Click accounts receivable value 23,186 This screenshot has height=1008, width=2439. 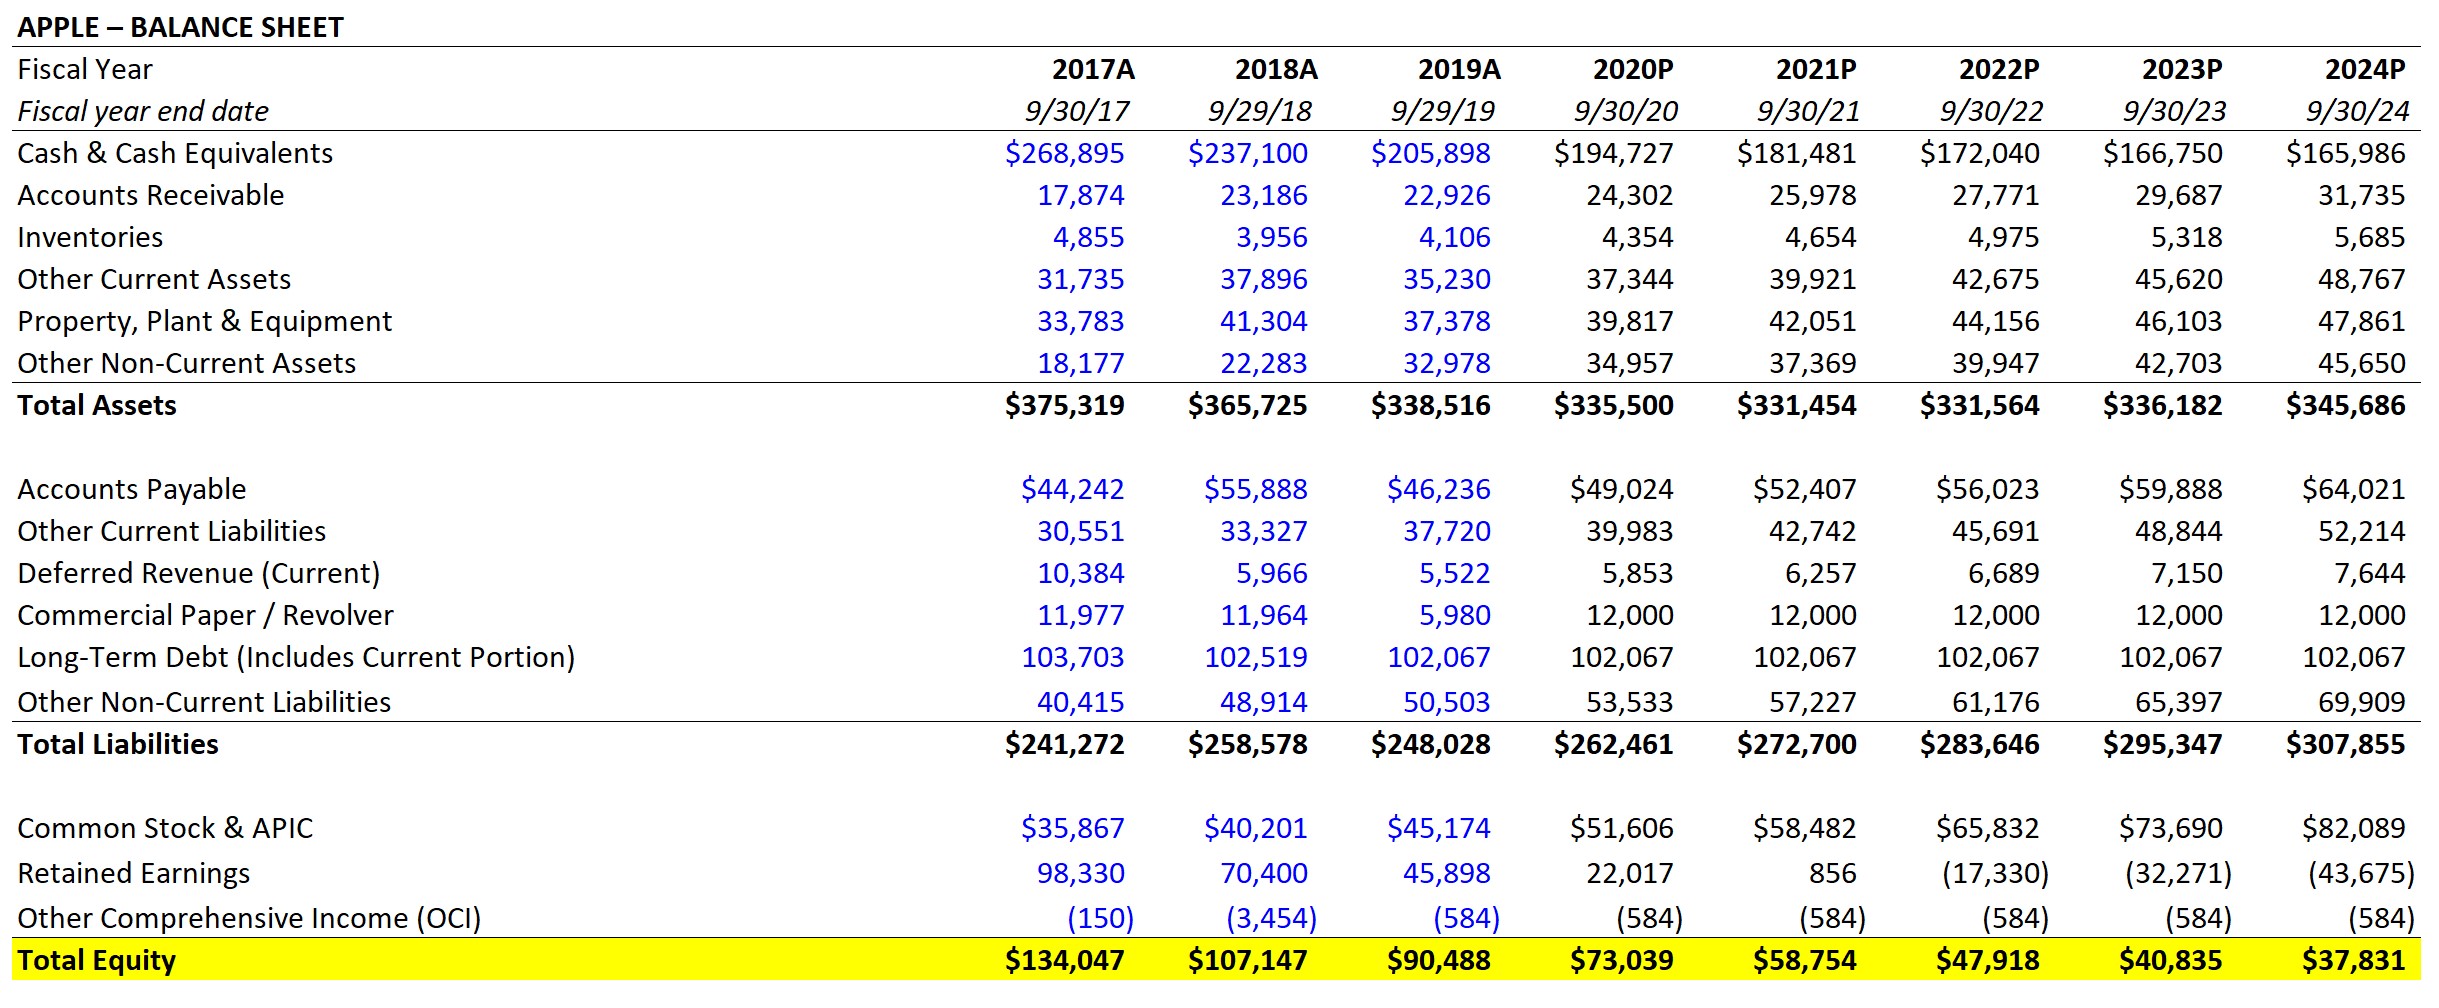pos(1263,195)
